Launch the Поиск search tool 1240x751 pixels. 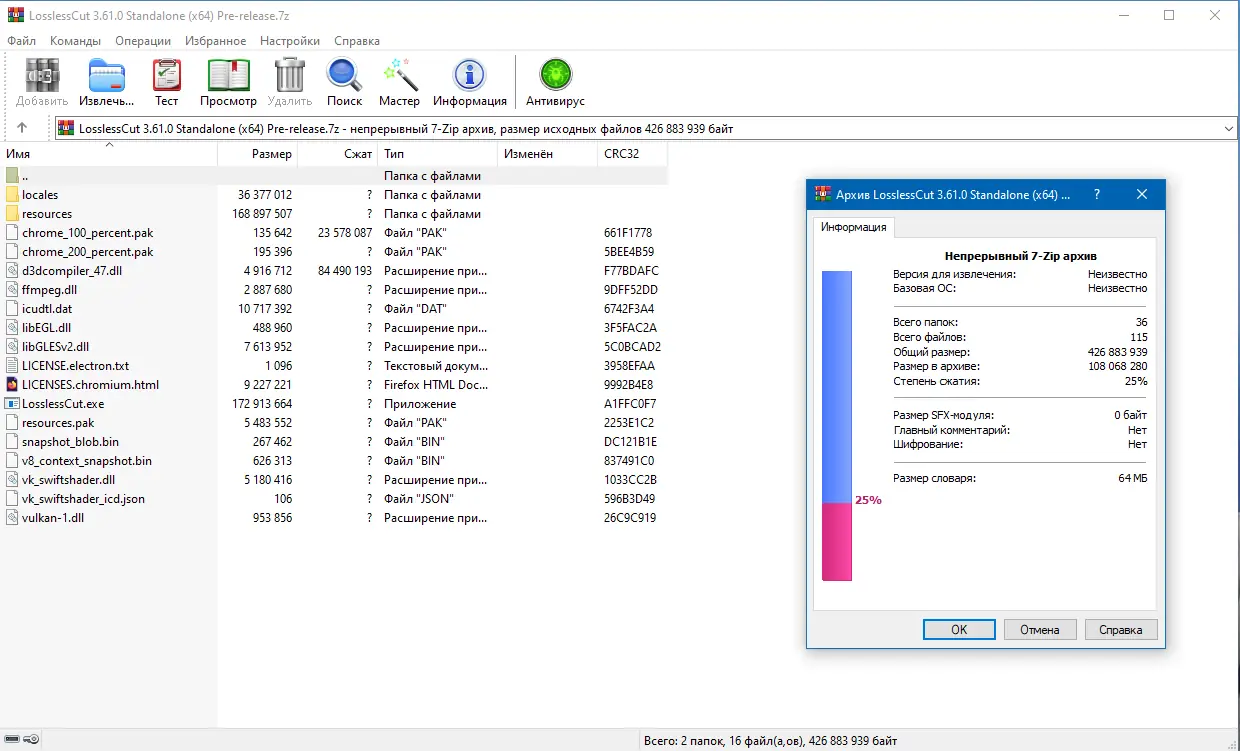(344, 76)
